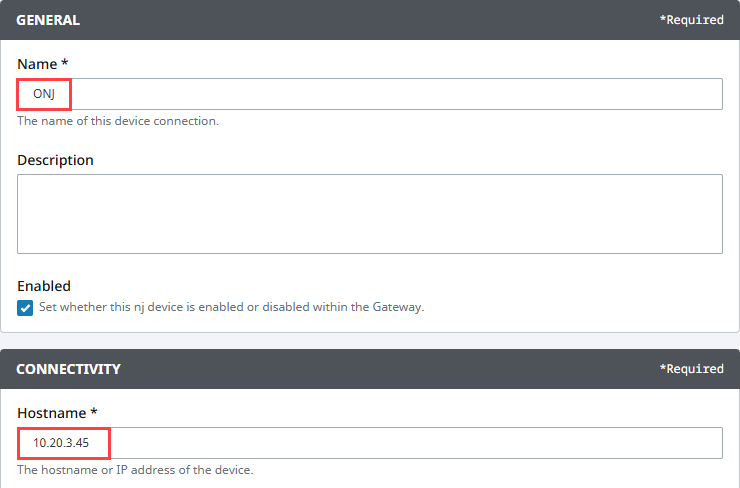This screenshot has height=488, width=740.
Task: Click 'The name of this device connection' hint
Action: click(118, 121)
